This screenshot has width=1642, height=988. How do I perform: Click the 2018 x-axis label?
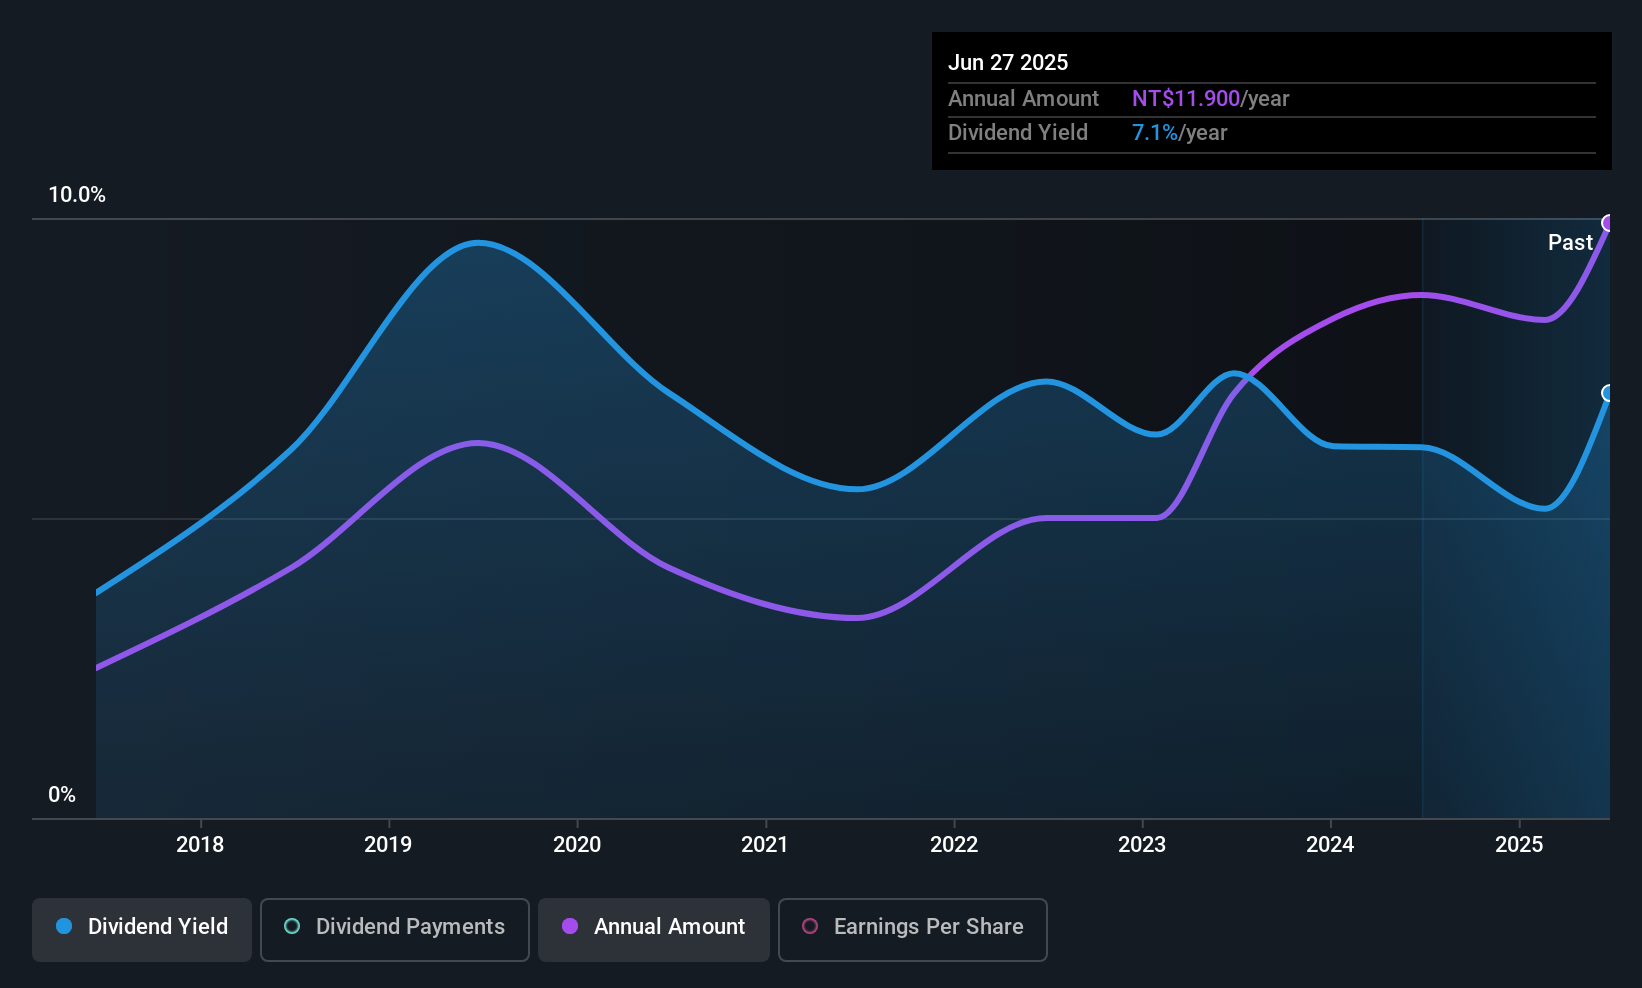pyautogui.click(x=200, y=845)
